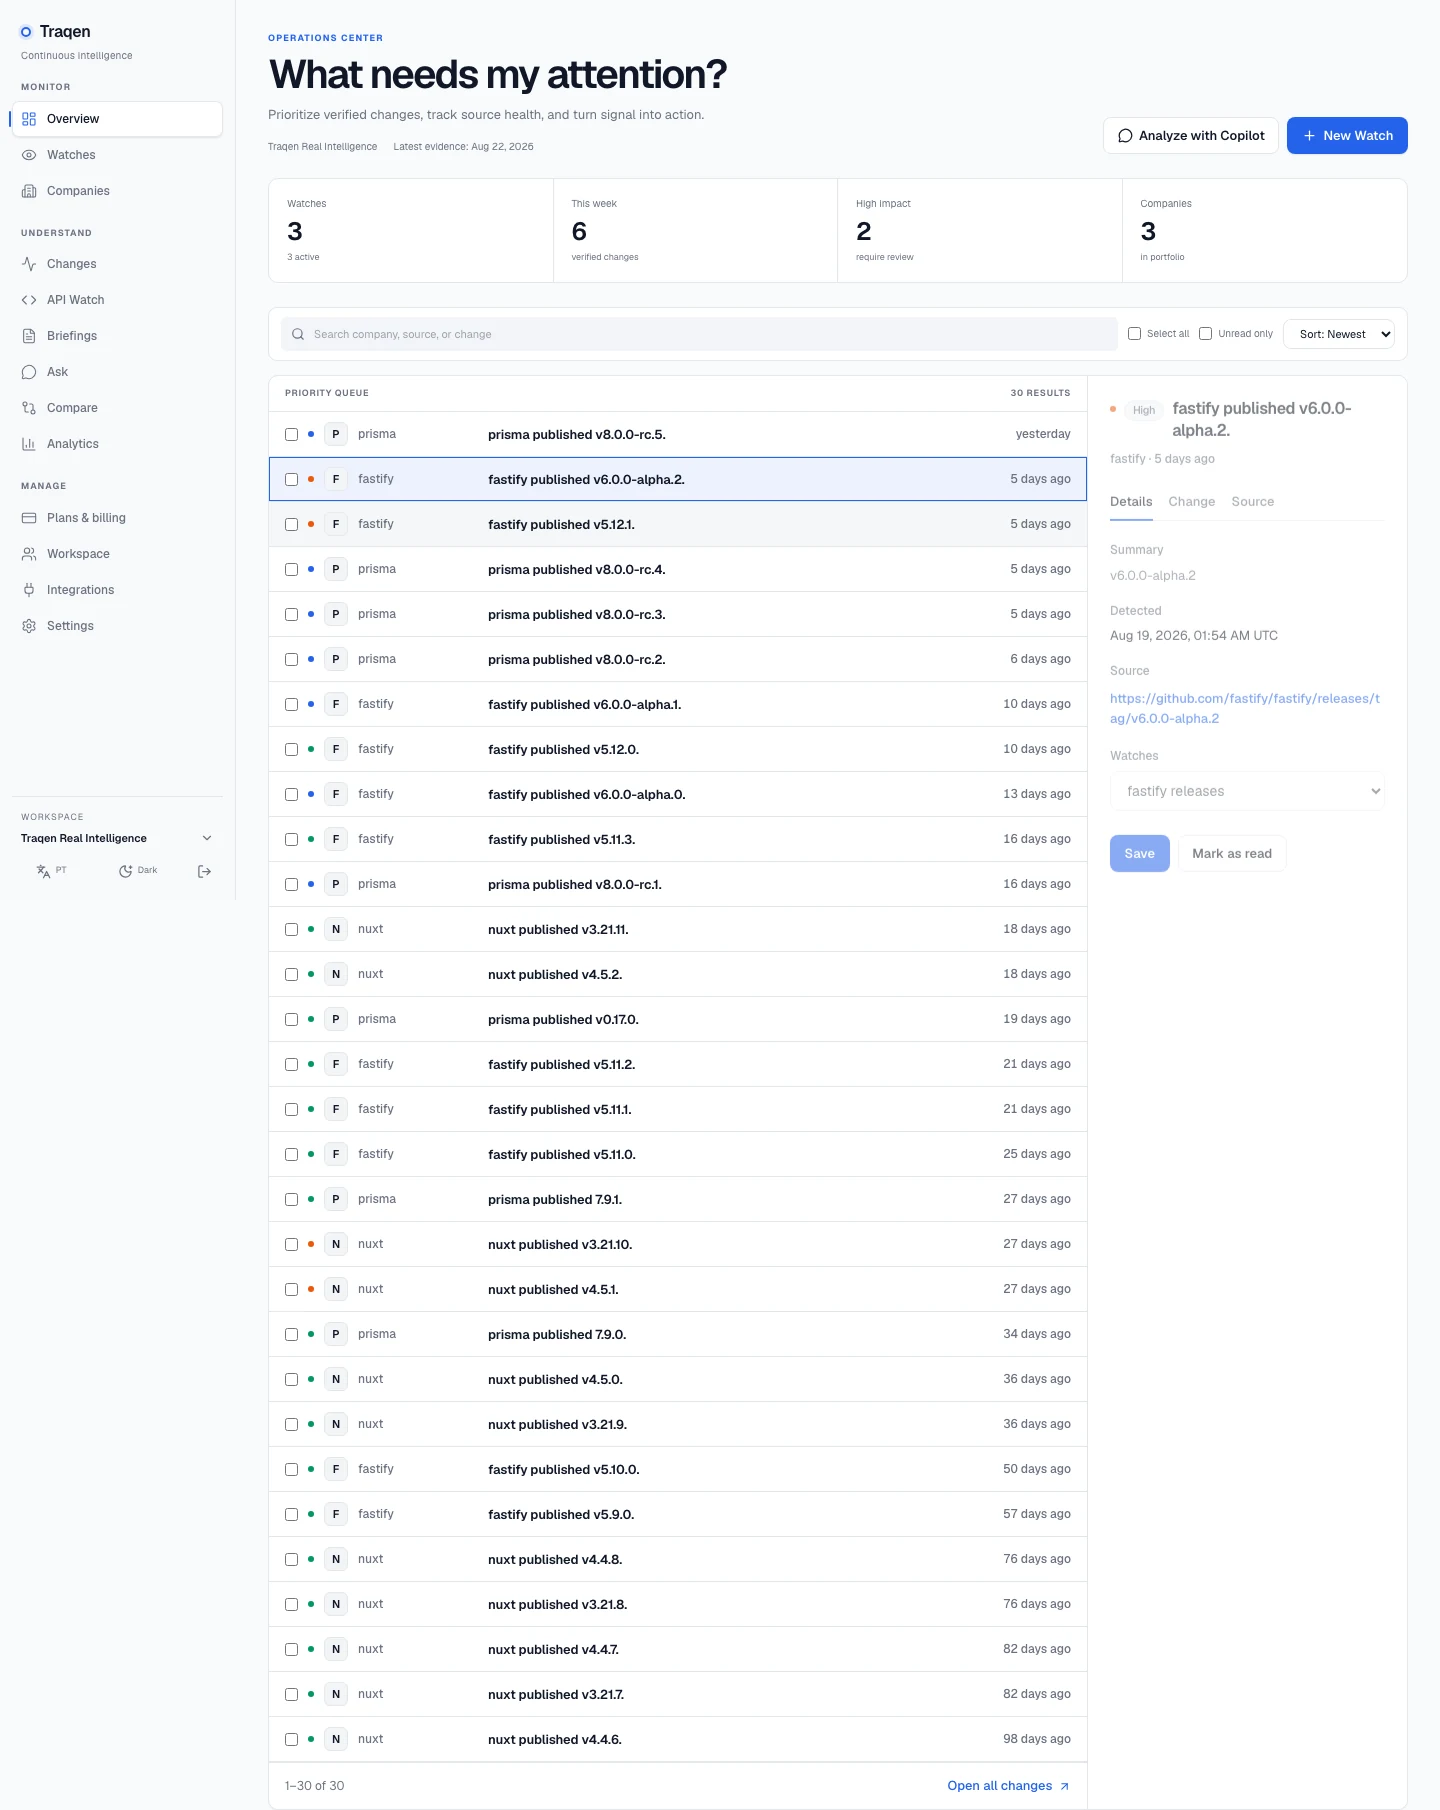1440x1810 pixels.
Task: Check the nuxt v4.5.2 row checkbox
Action: (291, 974)
